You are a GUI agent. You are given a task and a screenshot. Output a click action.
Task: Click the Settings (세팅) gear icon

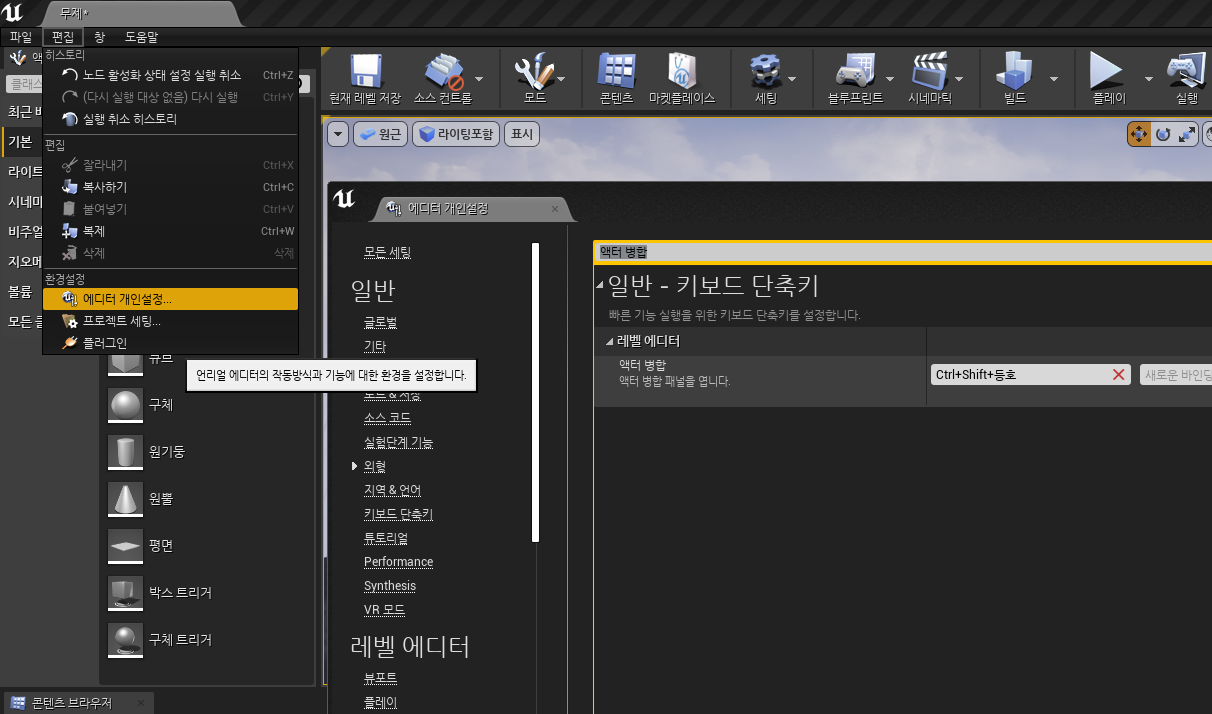tap(765, 71)
